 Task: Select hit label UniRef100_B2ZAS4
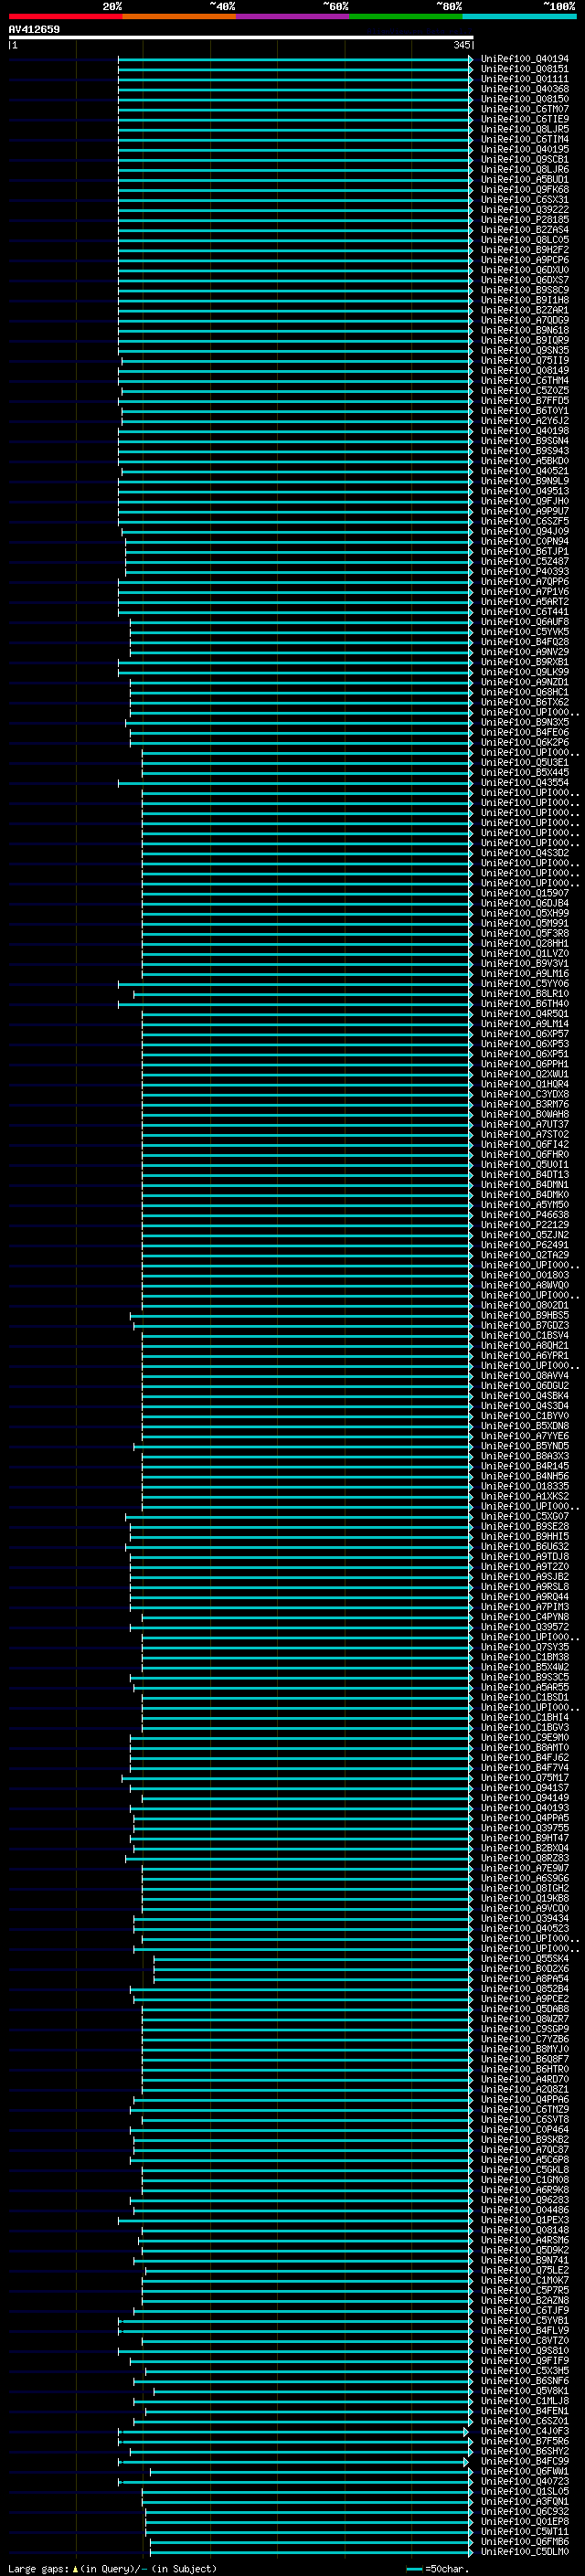tap(524, 230)
